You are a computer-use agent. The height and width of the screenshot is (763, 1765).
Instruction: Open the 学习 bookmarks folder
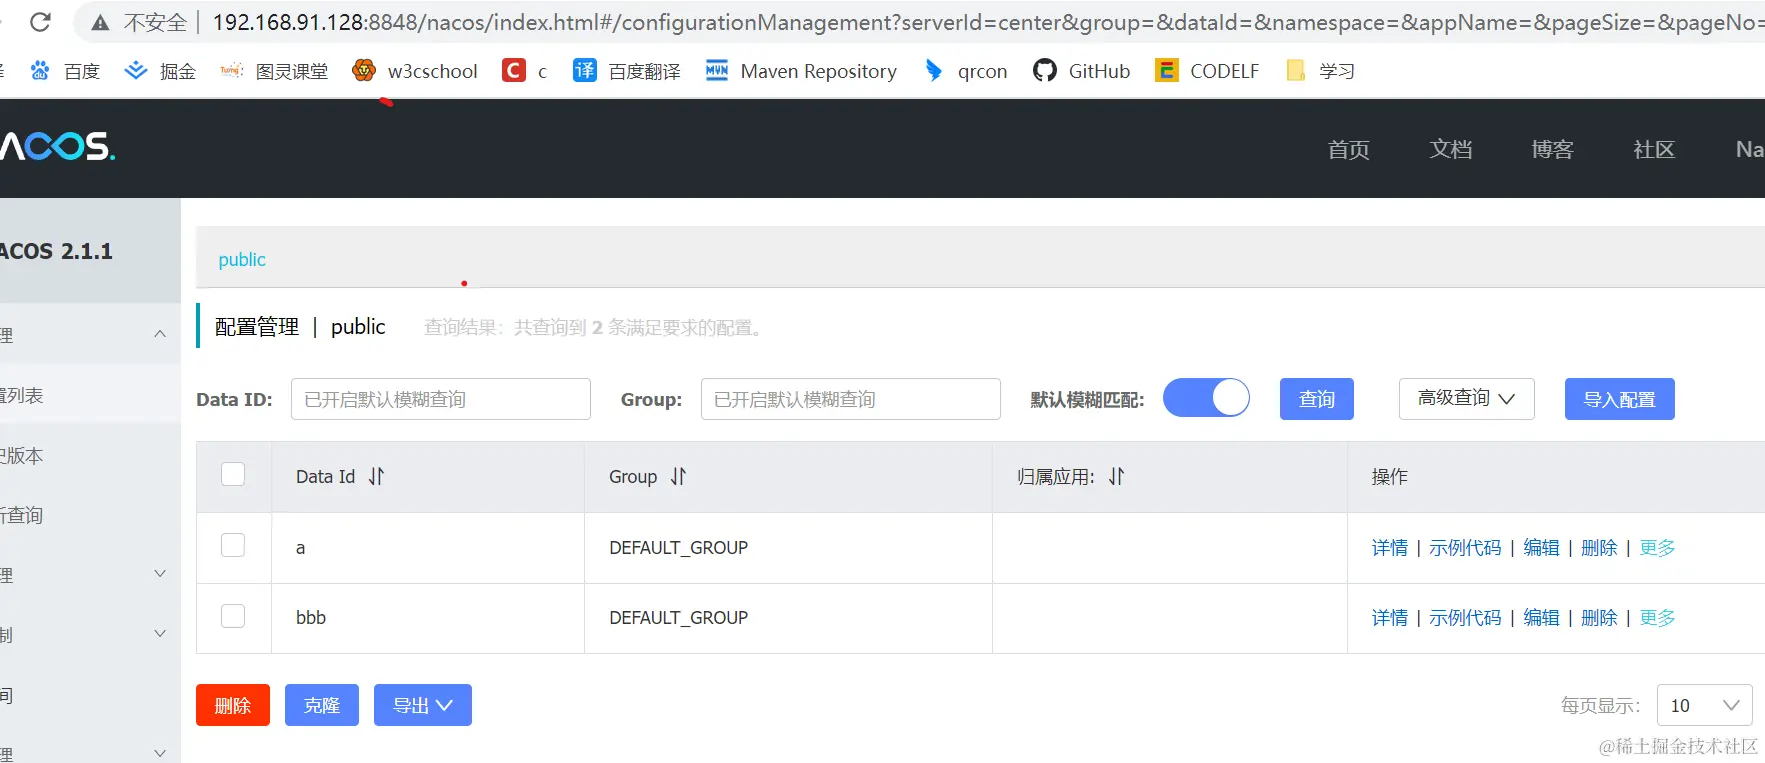[x=1320, y=71]
